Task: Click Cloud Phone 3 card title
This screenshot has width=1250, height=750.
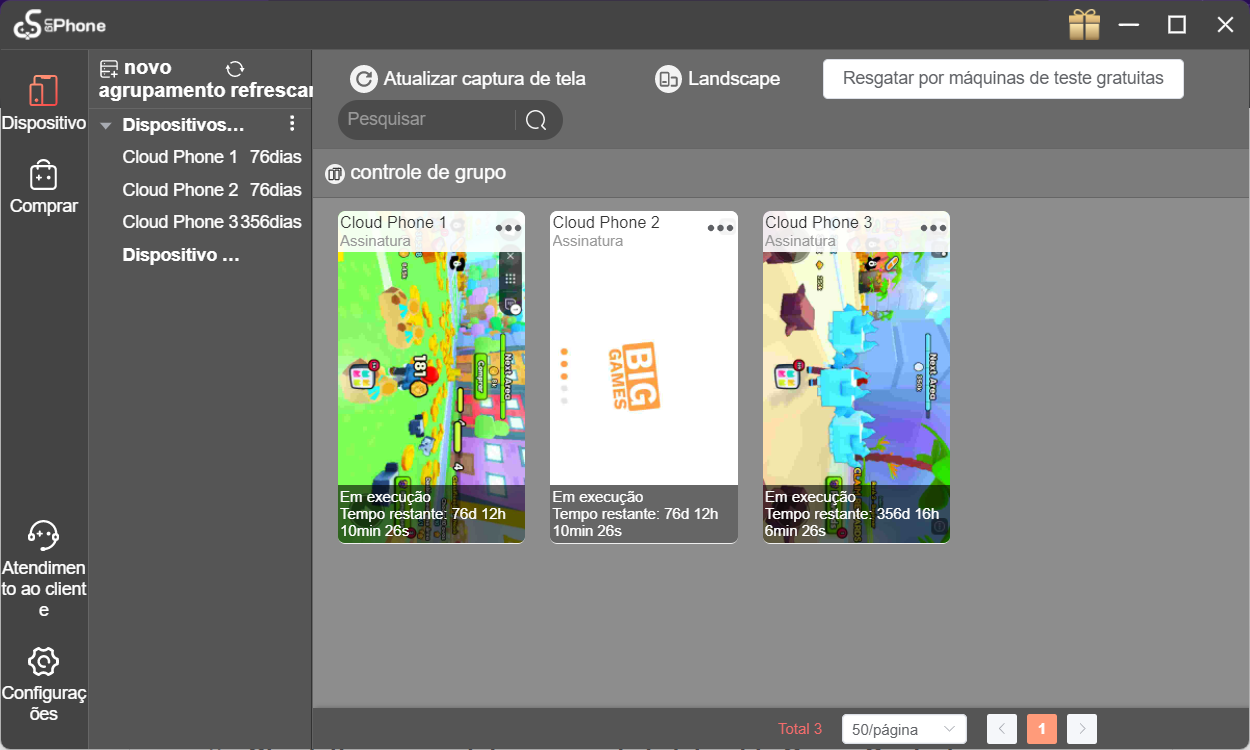Action: tap(819, 222)
